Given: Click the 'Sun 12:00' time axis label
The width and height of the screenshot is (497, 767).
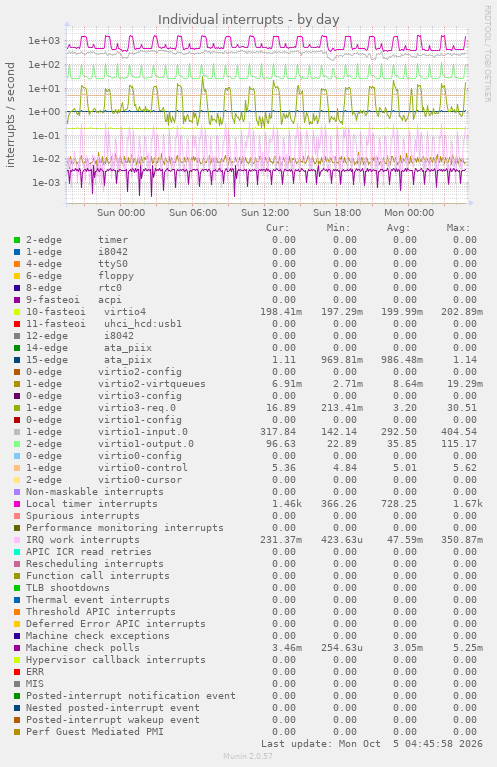Looking at the screenshot, I should point(265,213).
